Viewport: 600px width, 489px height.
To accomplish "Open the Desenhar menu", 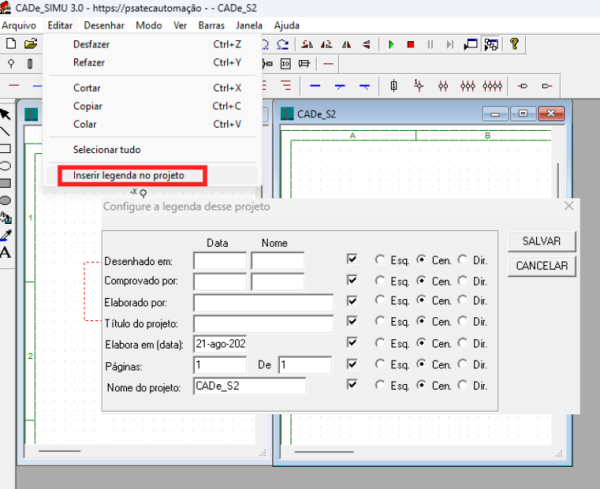I will 104,26.
